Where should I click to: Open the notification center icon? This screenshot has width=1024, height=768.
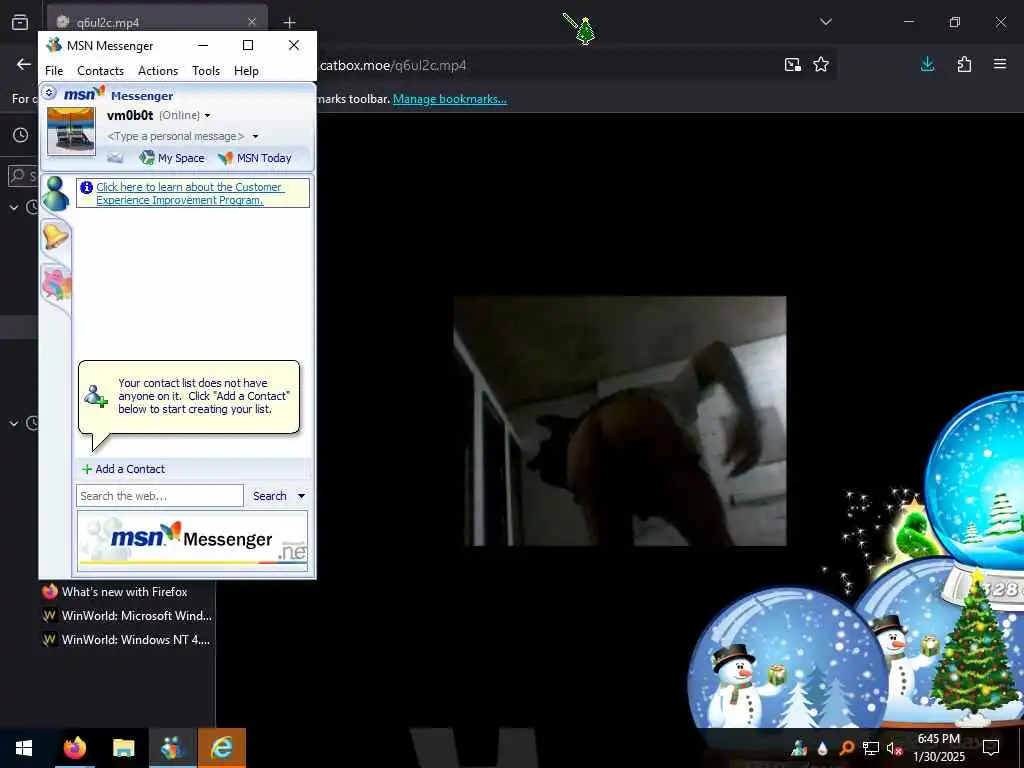click(x=991, y=748)
